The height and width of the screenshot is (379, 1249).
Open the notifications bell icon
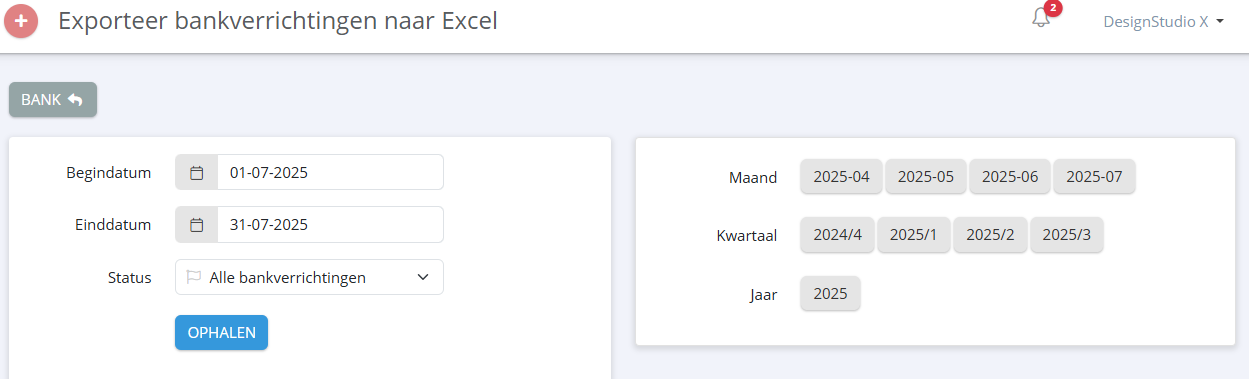pos(1041,19)
